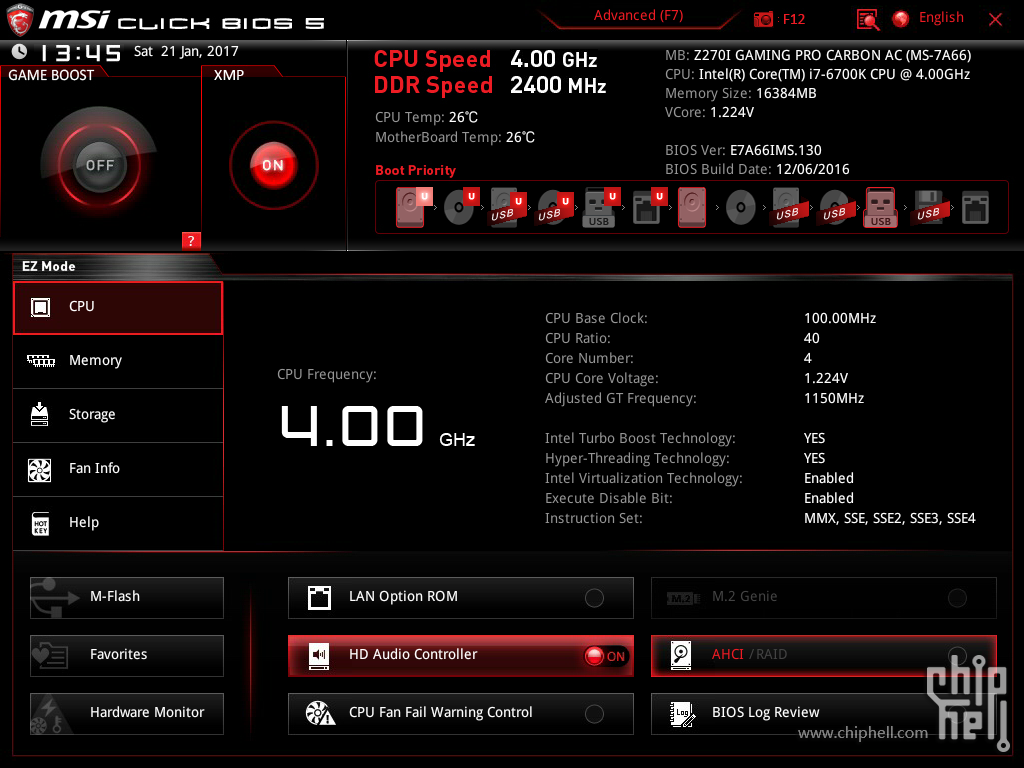This screenshot has width=1024, height=768.
Task: Click the Boot Priority heading
Action: [415, 170]
